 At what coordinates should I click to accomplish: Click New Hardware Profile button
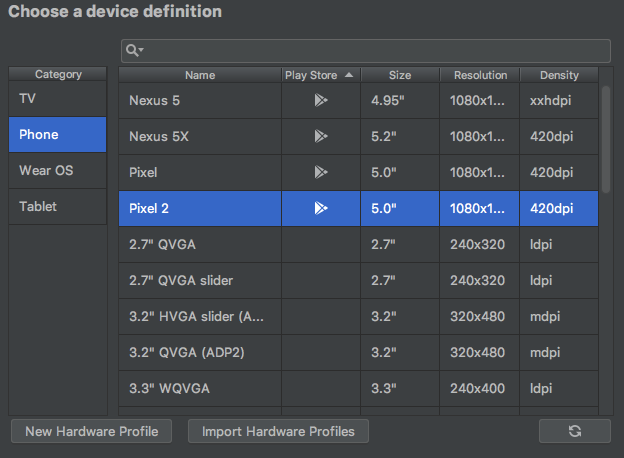click(x=91, y=431)
